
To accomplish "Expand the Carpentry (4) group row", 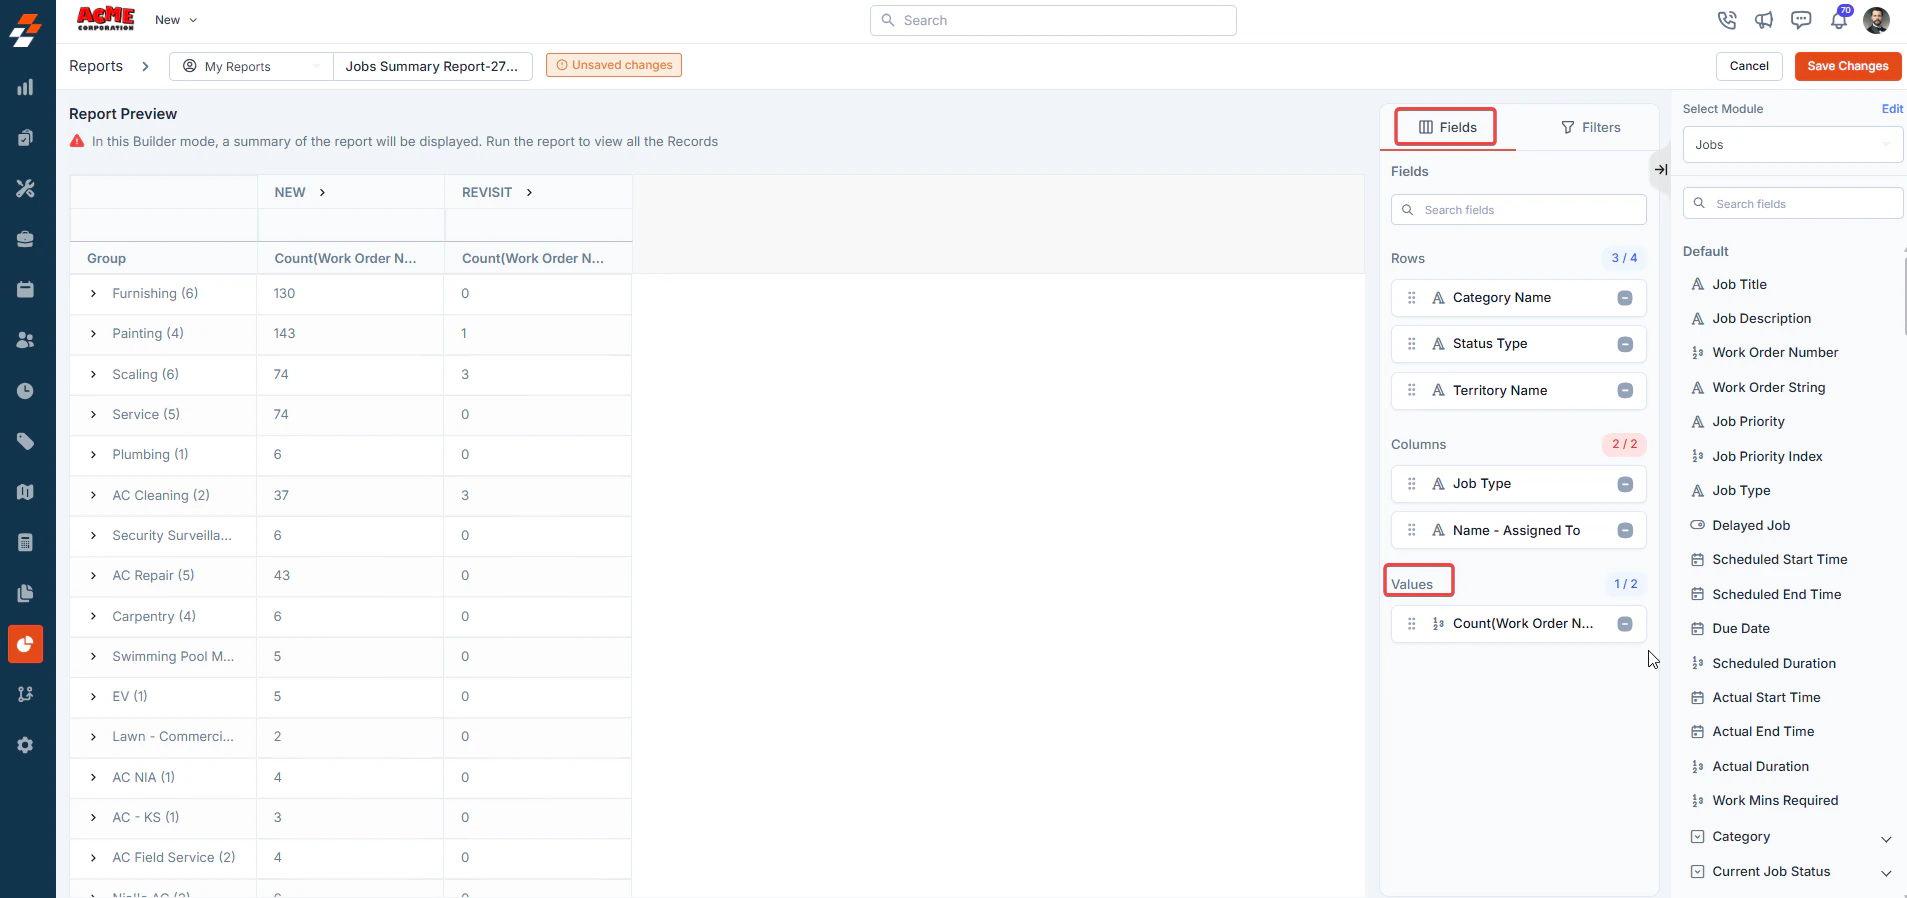I will pyautogui.click(x=93, y=617).
